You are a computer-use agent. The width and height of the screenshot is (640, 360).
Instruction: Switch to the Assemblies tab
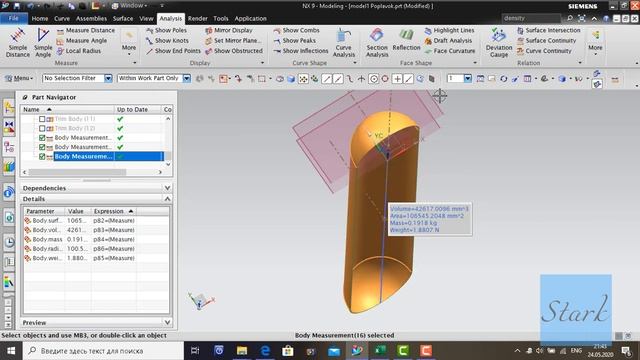point(91,18)
